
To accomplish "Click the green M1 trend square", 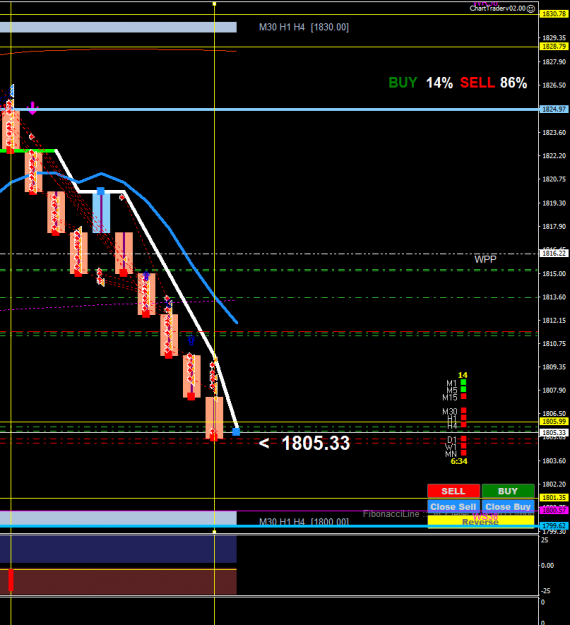I will coord(464,382).
